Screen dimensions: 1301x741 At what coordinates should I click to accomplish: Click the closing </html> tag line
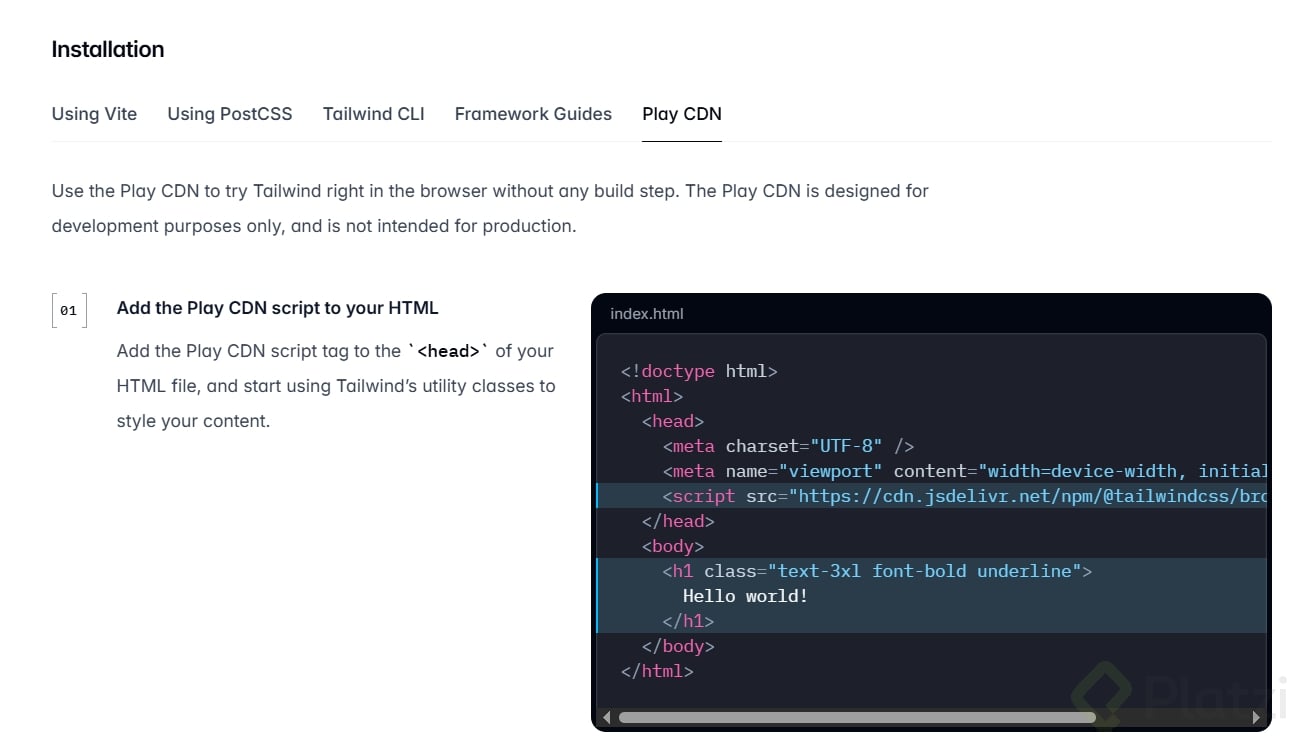click(657, 671)
